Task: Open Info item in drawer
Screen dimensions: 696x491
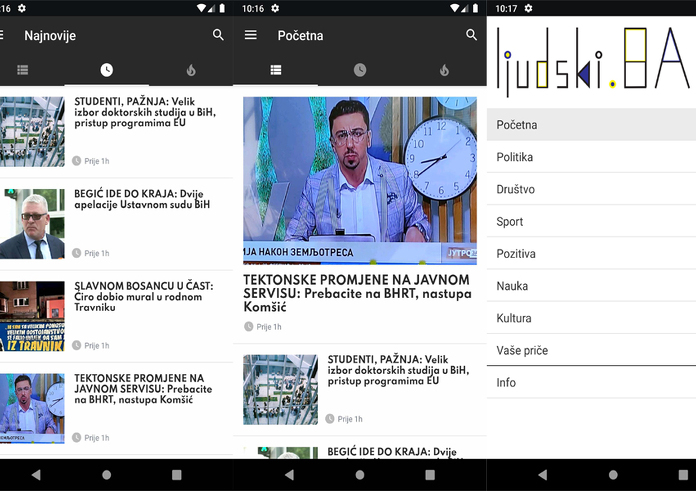Action: (x=591, y=382)
